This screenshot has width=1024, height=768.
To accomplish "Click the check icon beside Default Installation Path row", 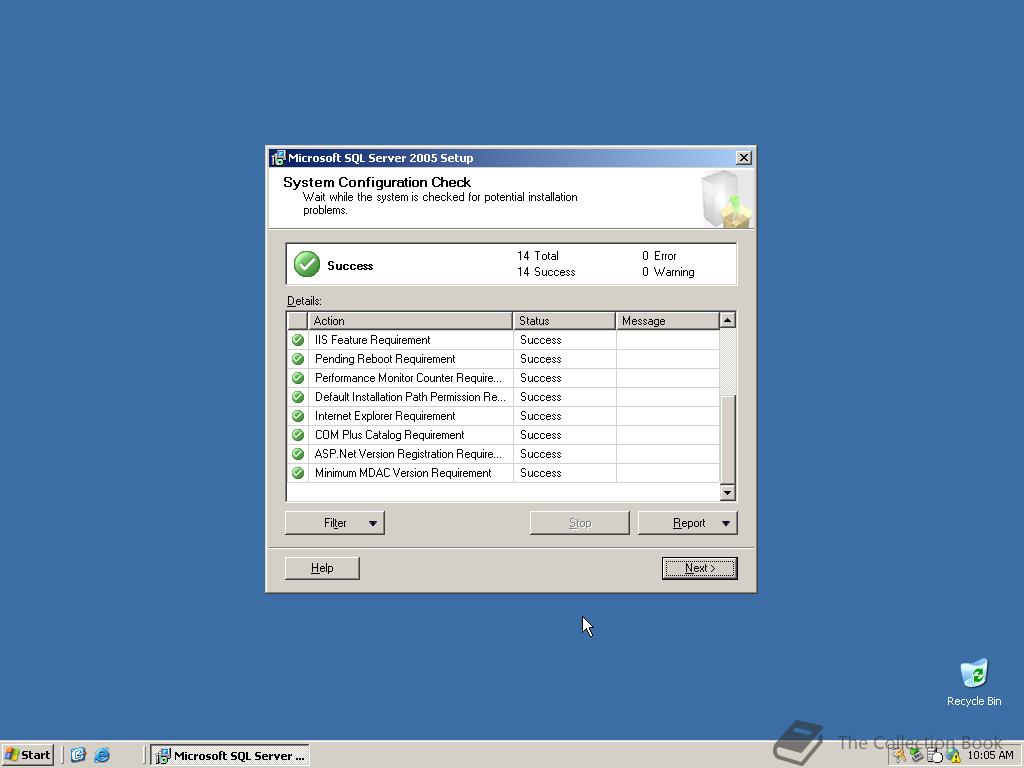I will [298, 396].
